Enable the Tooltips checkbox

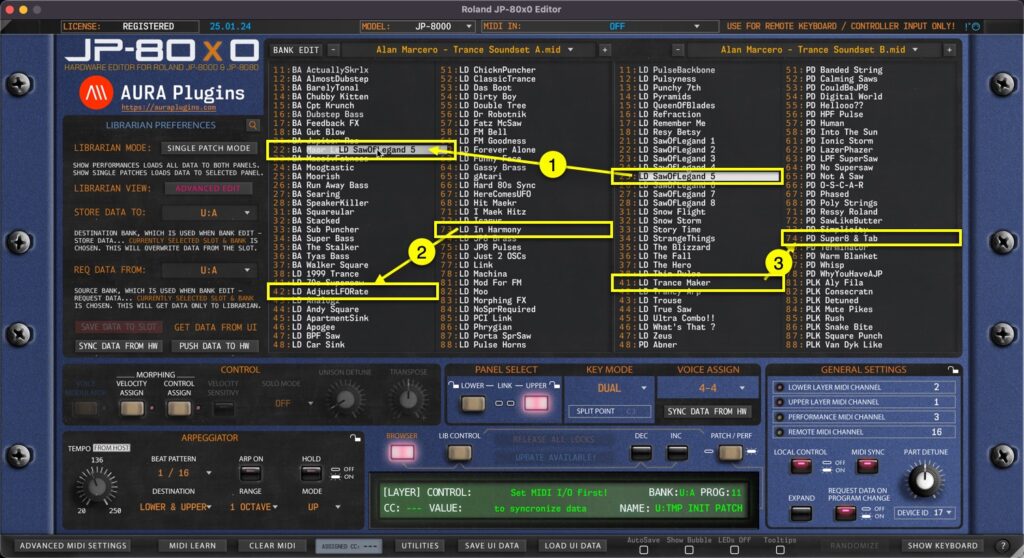[x=780, y=550]
